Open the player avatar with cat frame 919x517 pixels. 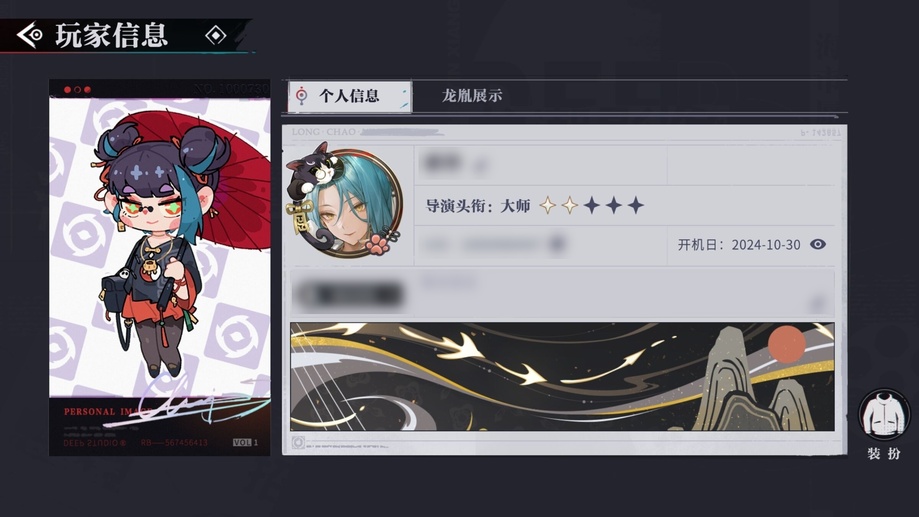tap(346, 200)
